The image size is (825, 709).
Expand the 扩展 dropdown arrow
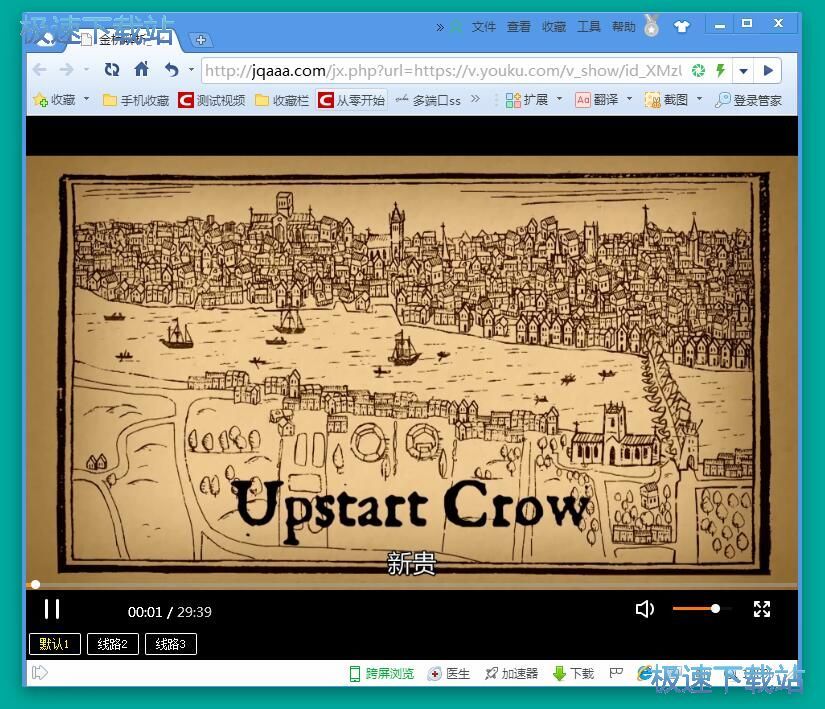(x=559, y=99)
